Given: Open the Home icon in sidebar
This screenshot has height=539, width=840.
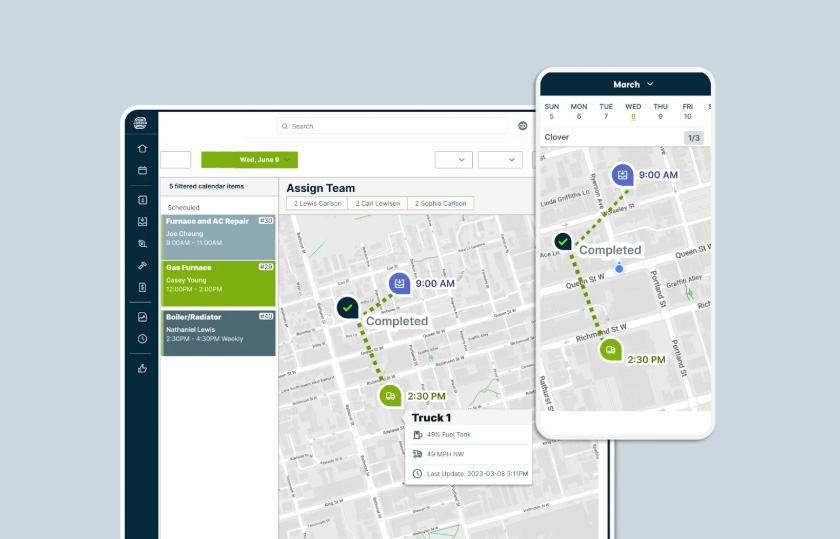Looking at the screenshot, I should tap(142, 148).
